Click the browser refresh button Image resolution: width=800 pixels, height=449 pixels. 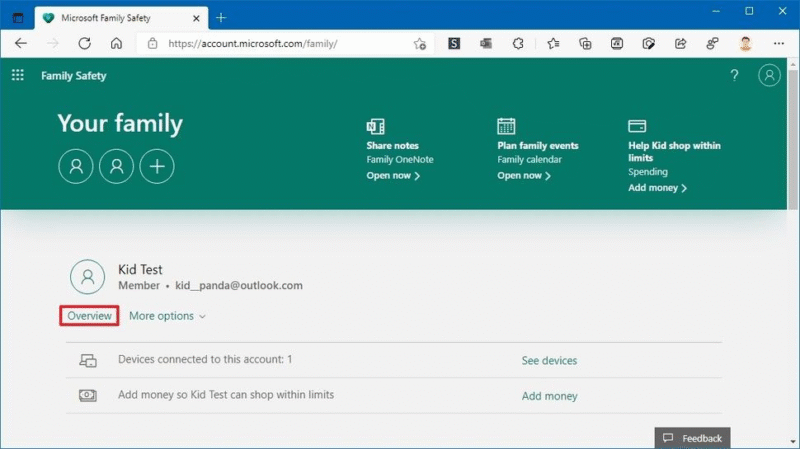point(84,44)
